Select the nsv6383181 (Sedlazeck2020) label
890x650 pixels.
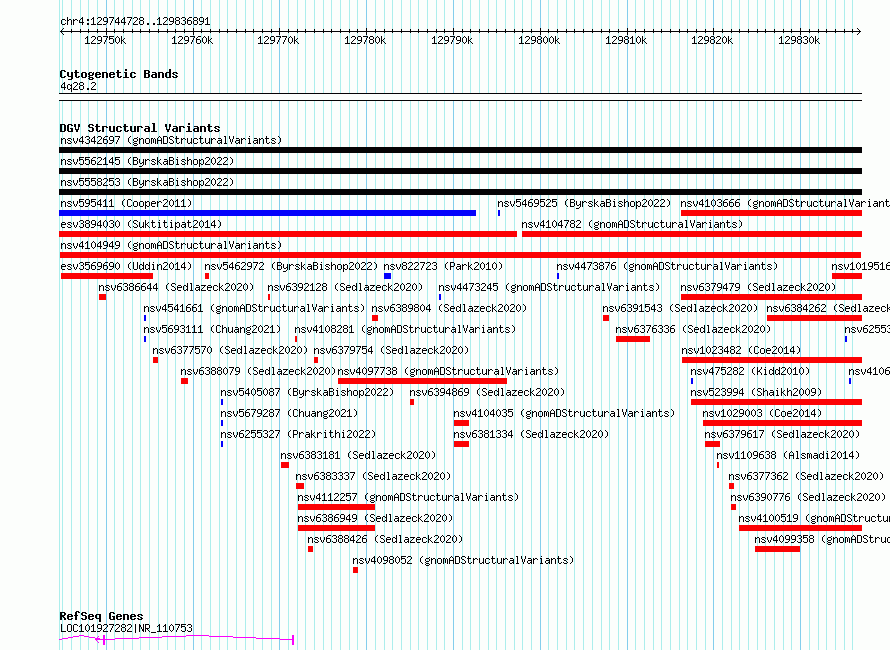pos(358,455)
